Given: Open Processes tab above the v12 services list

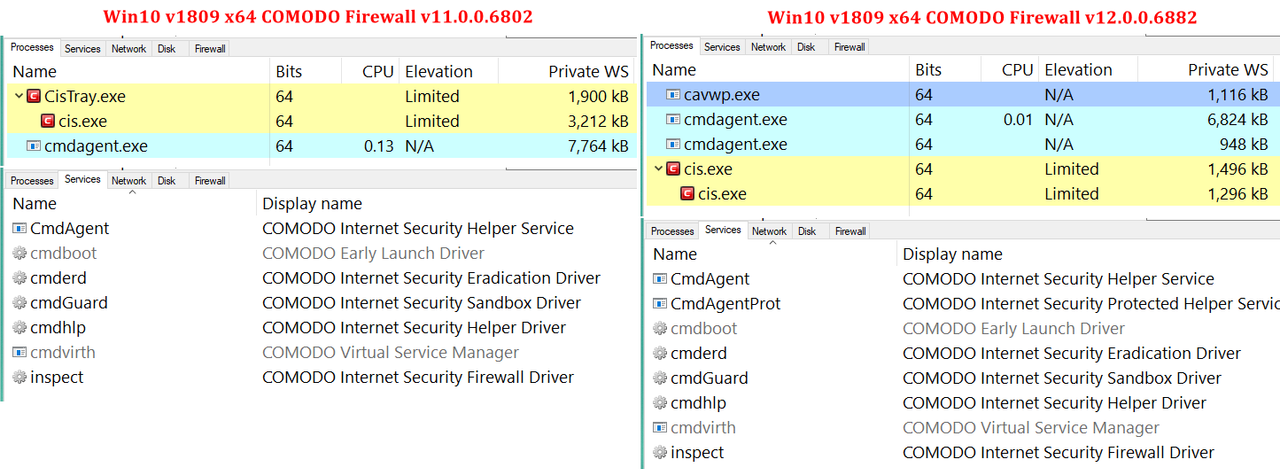Looking at the screenshot, I should tap(672, 231).
